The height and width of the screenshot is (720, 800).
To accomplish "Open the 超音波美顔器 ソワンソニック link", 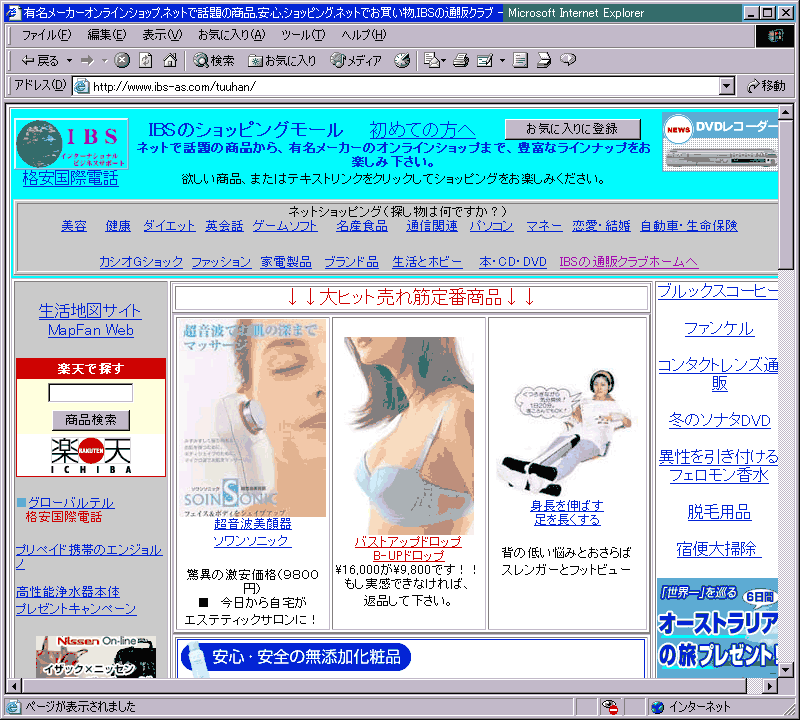I will [x=253, y=532].
